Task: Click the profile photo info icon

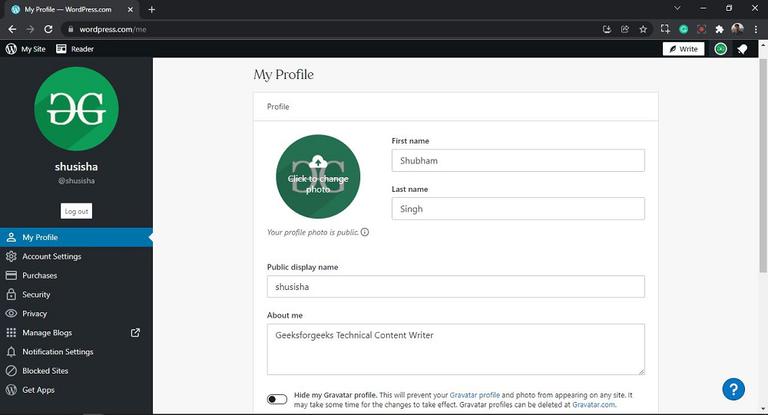Action: (365, 232)
